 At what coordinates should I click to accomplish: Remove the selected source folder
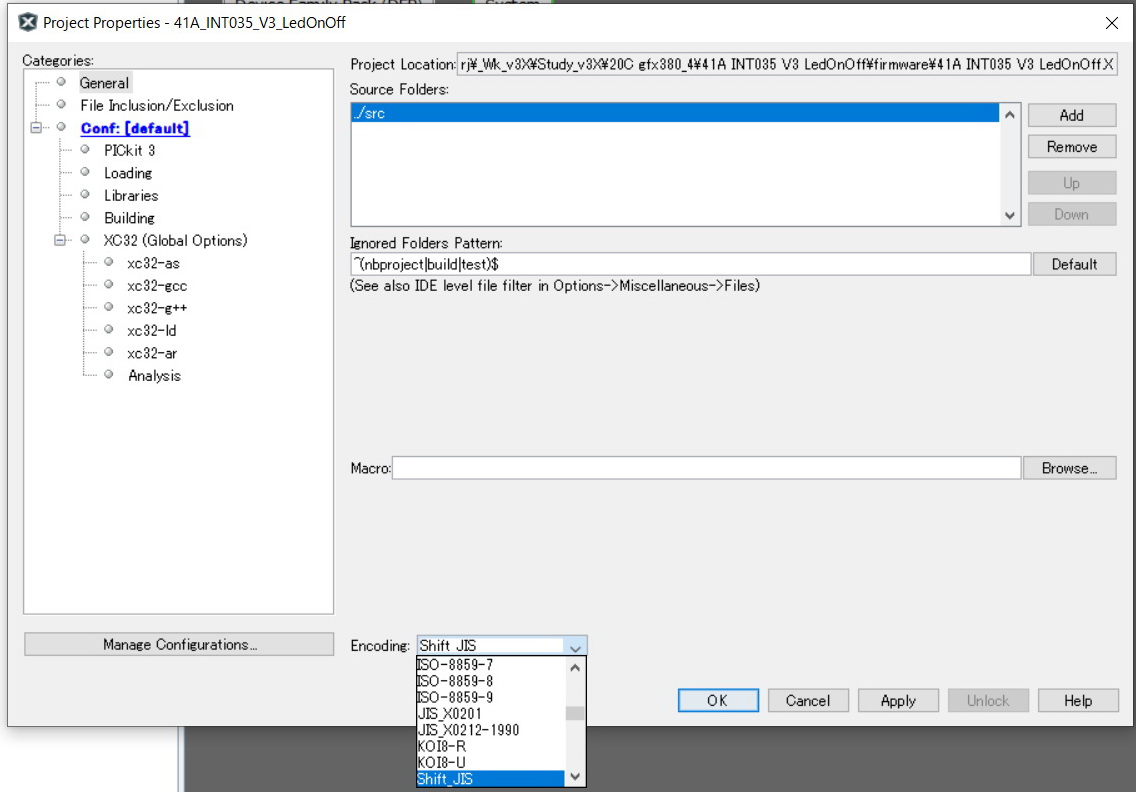[1071, 147]
